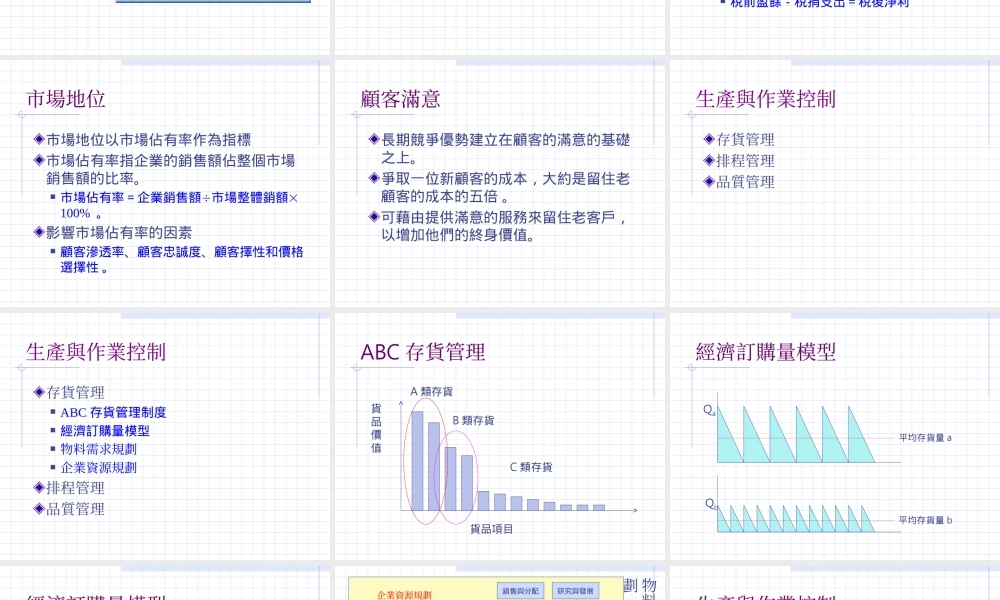Click the diamond bullet beside 存貨管理
1000x600 pixels.
coord(37,393)
